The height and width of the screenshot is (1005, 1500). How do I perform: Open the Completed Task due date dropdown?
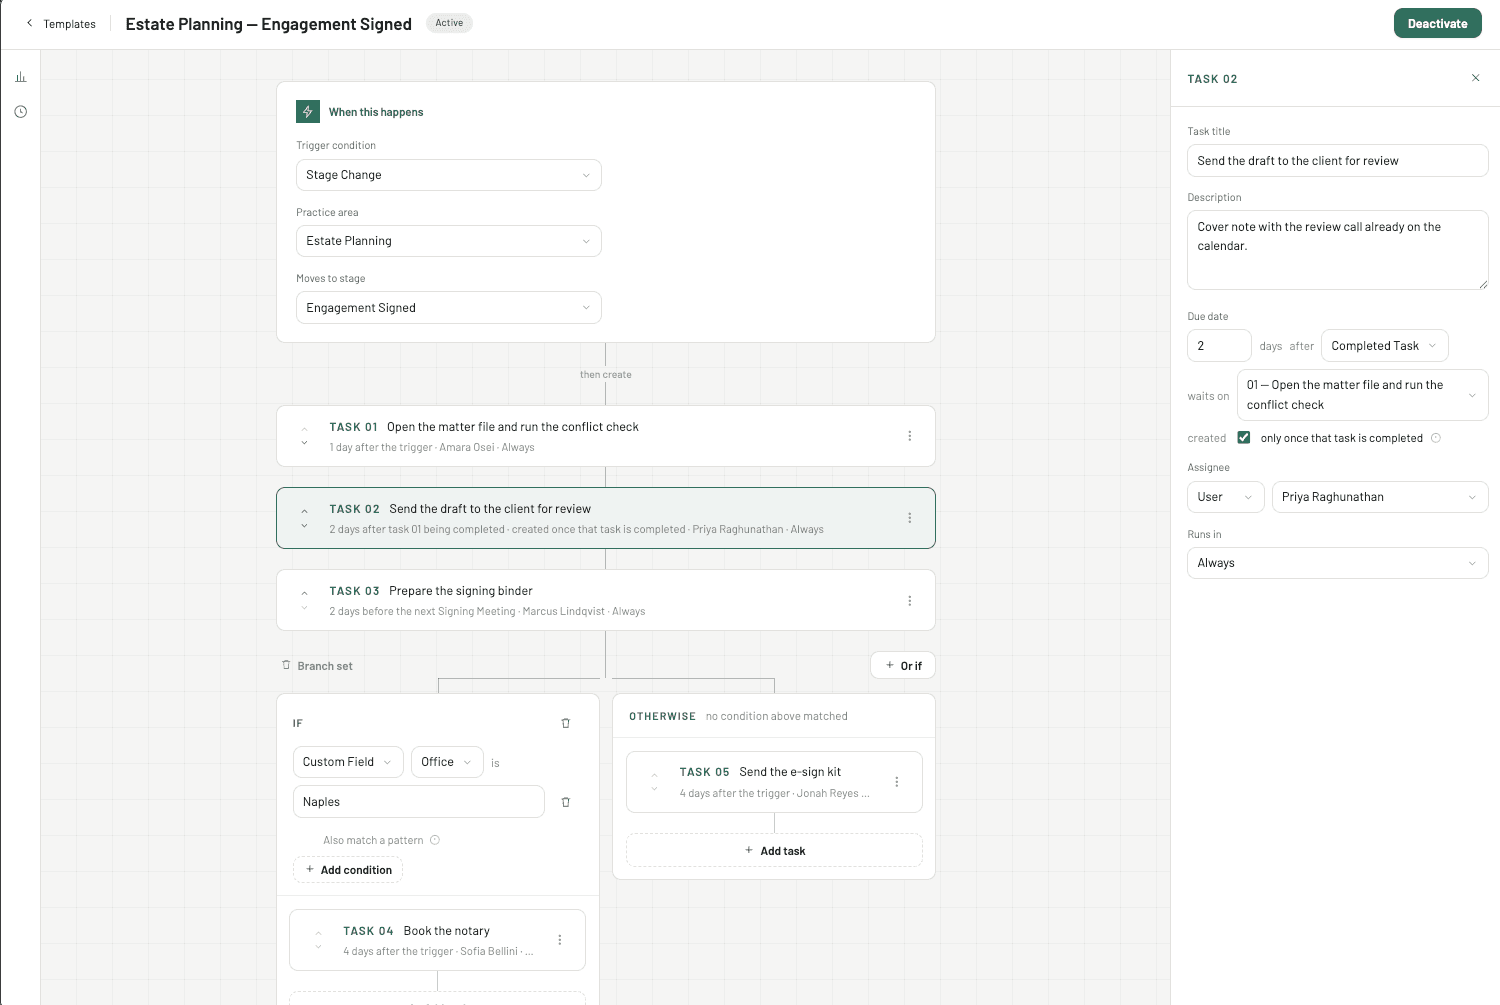1384,346
